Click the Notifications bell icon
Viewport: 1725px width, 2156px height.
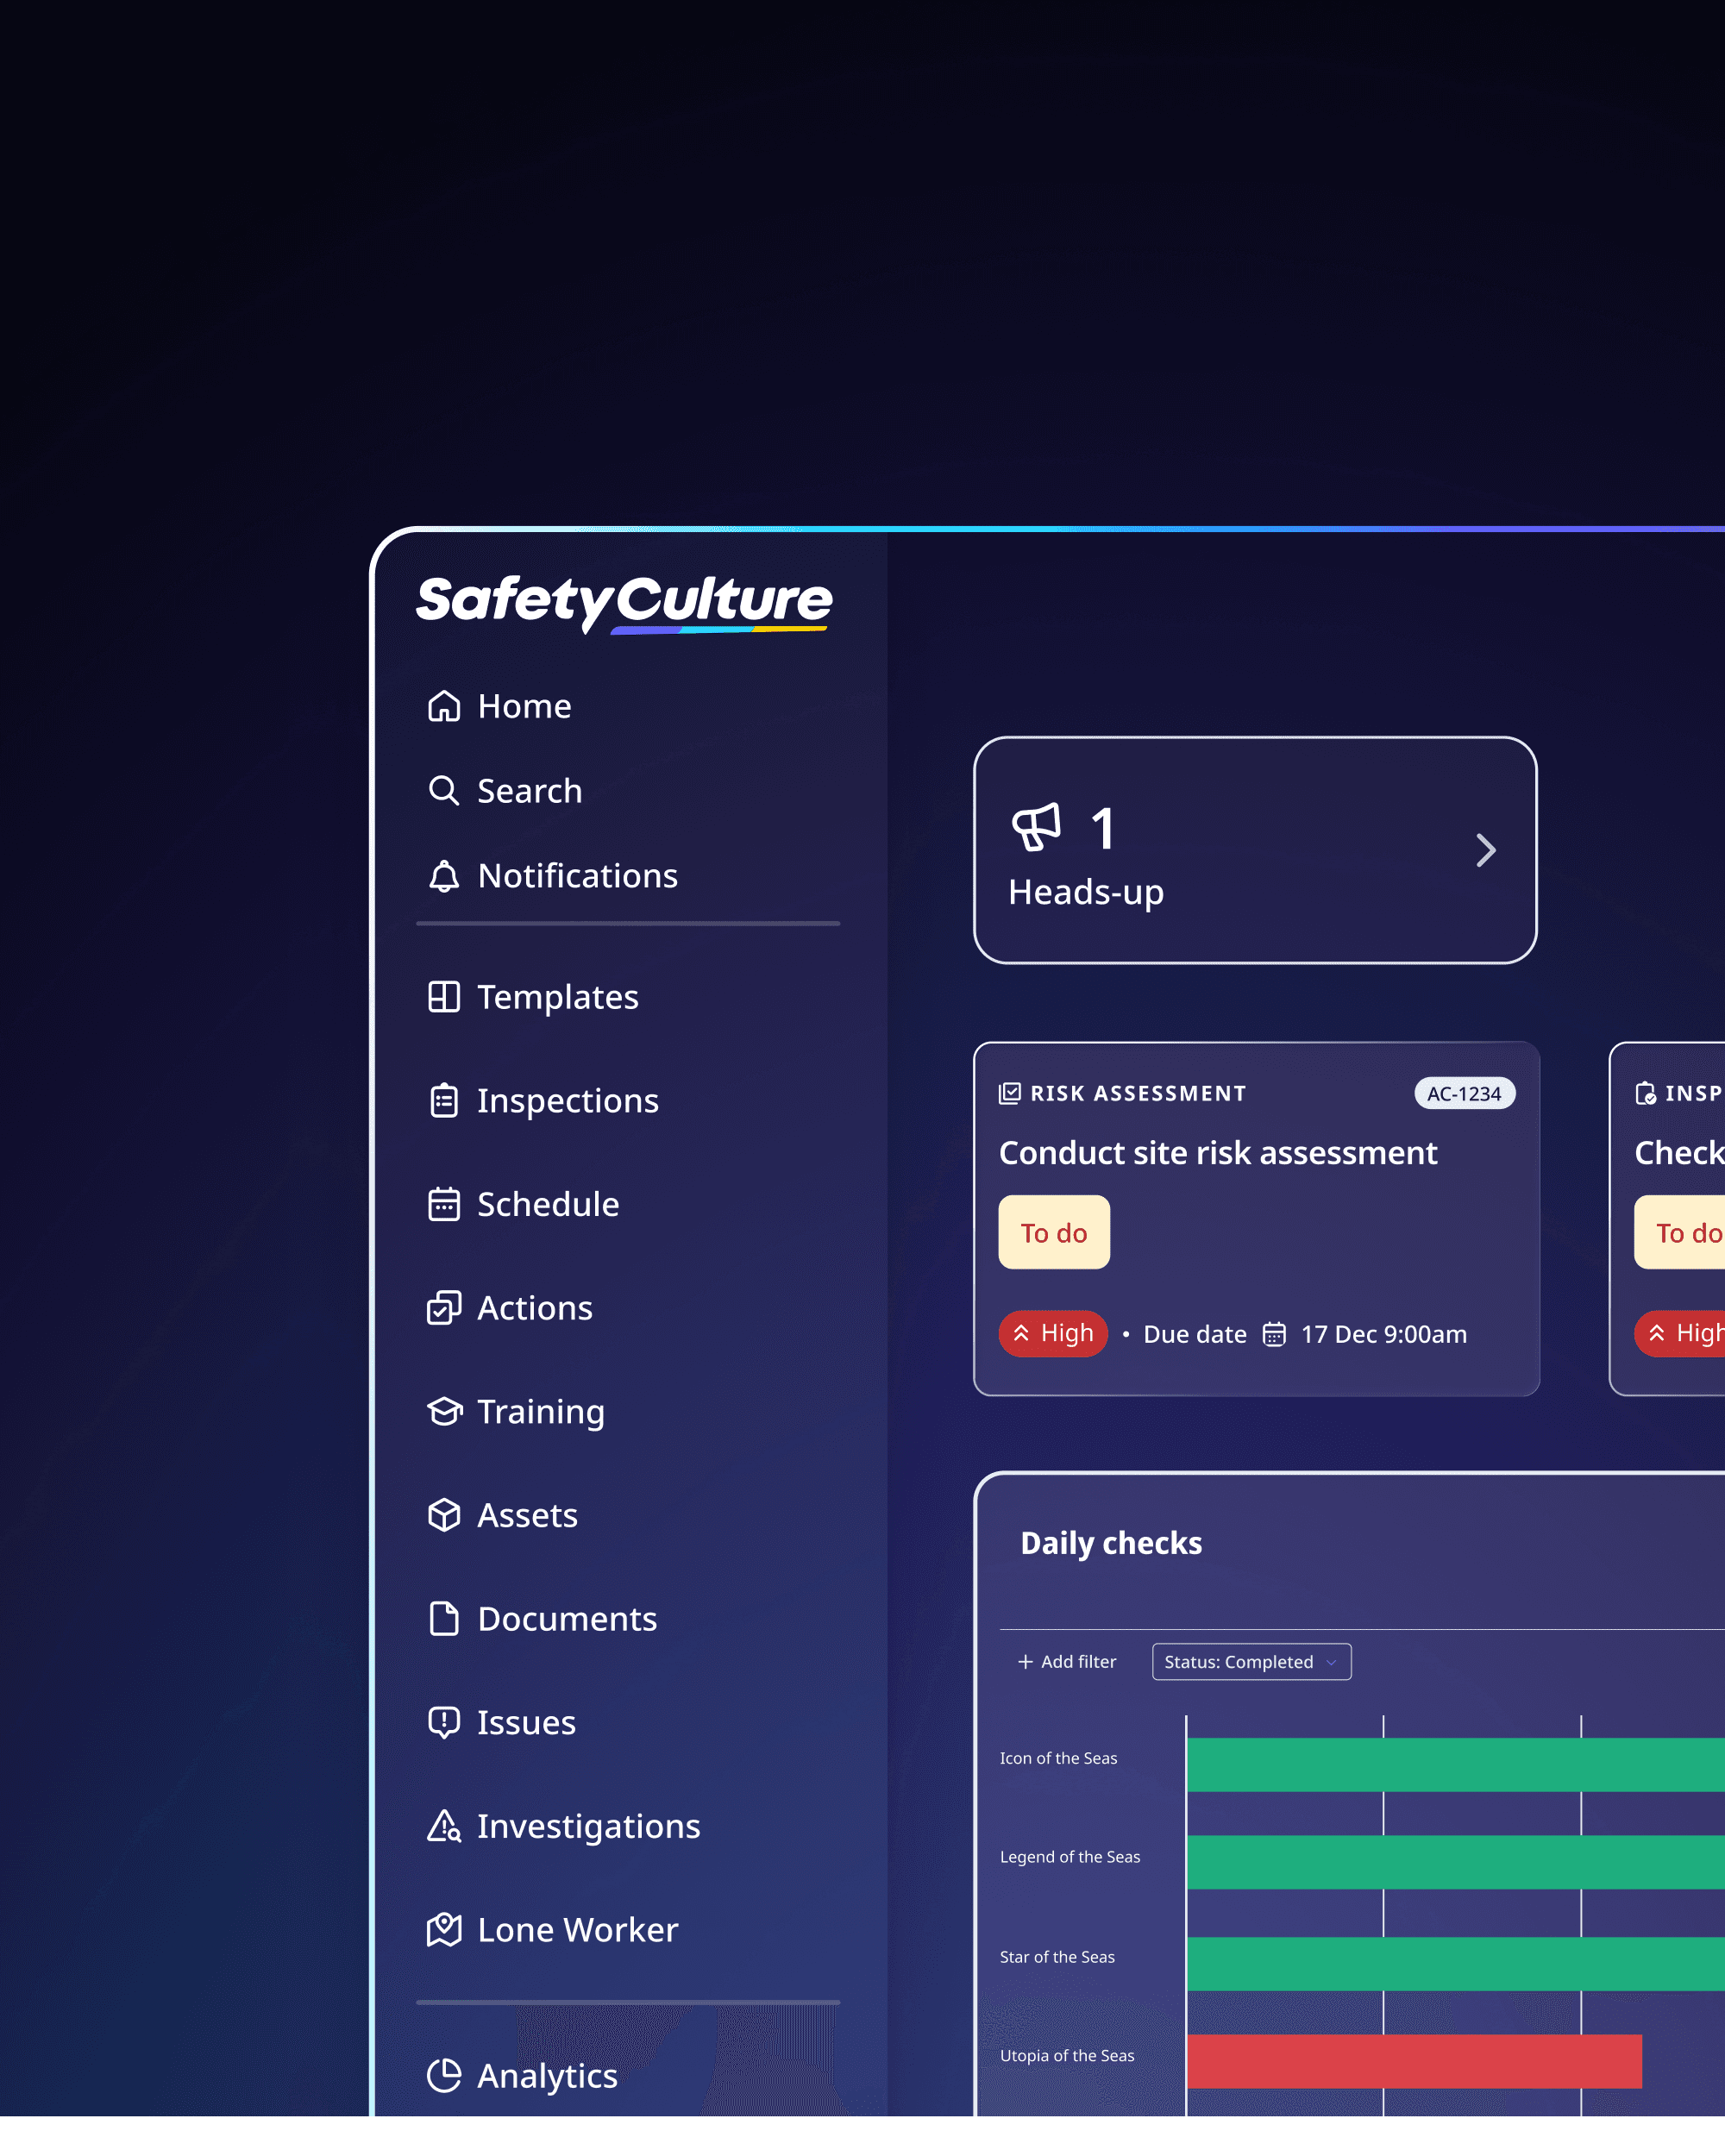[444, 876]
